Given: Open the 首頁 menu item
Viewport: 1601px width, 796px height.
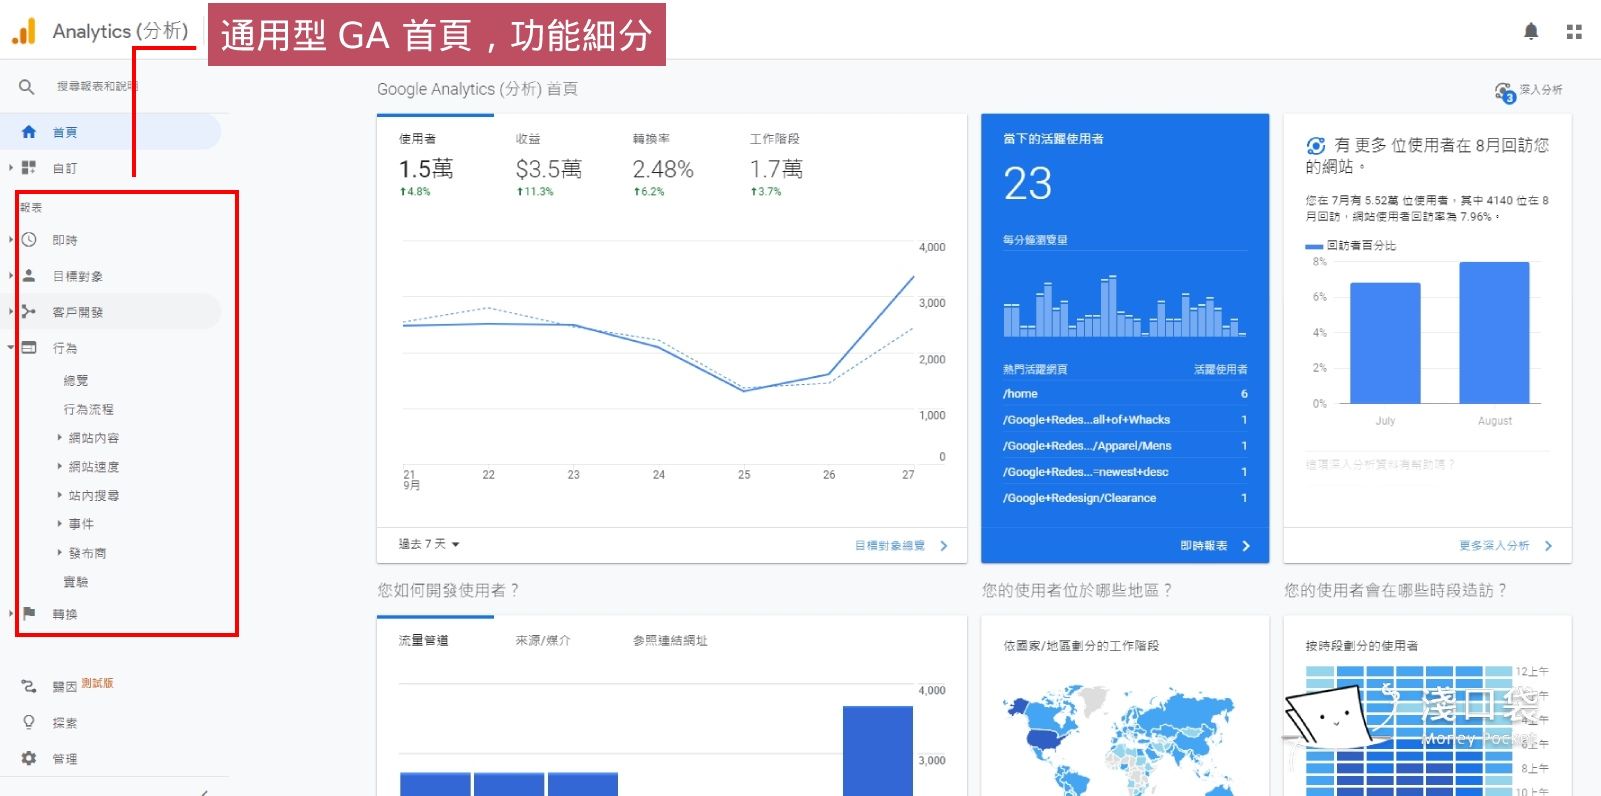Looking at the screenshot, I should [x=111, y=132].
